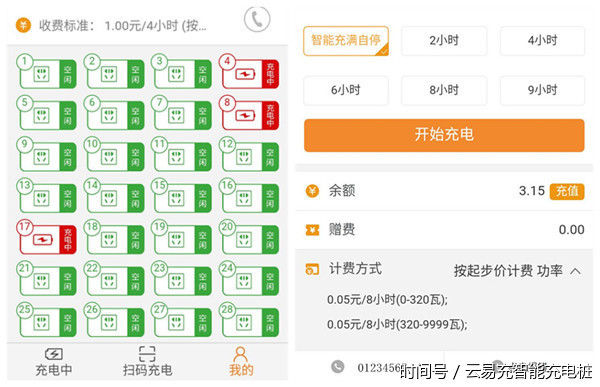Tap the 余额 yuan coin icon
600x387 pixels.
click(x=312, y=191)
